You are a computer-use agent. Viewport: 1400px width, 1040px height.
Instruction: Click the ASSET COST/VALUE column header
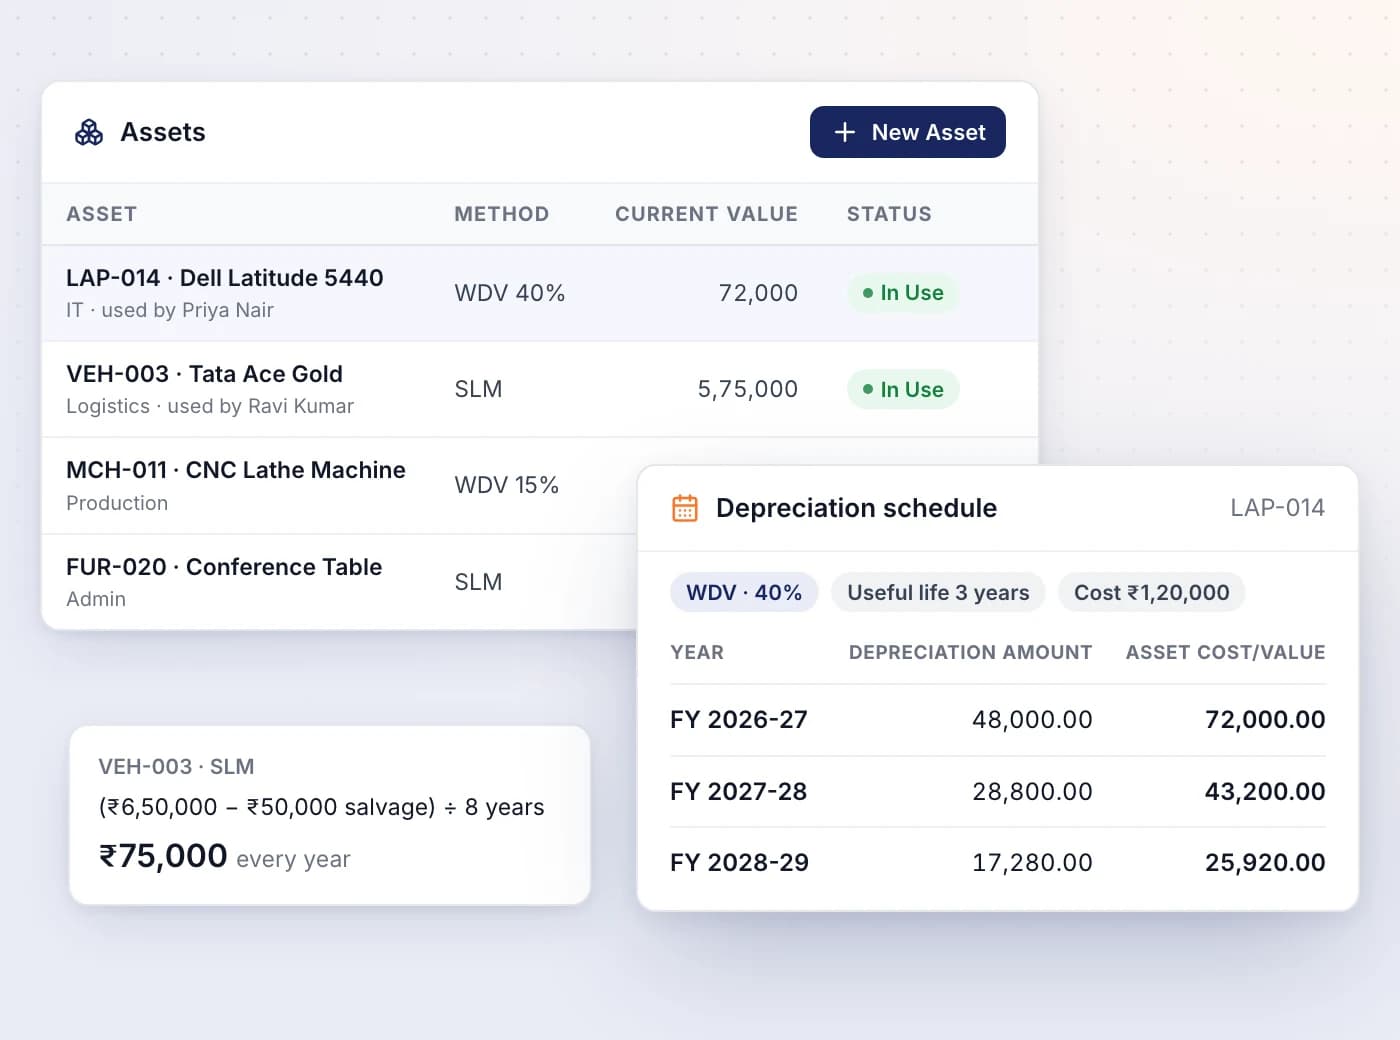coord(1225,652)
